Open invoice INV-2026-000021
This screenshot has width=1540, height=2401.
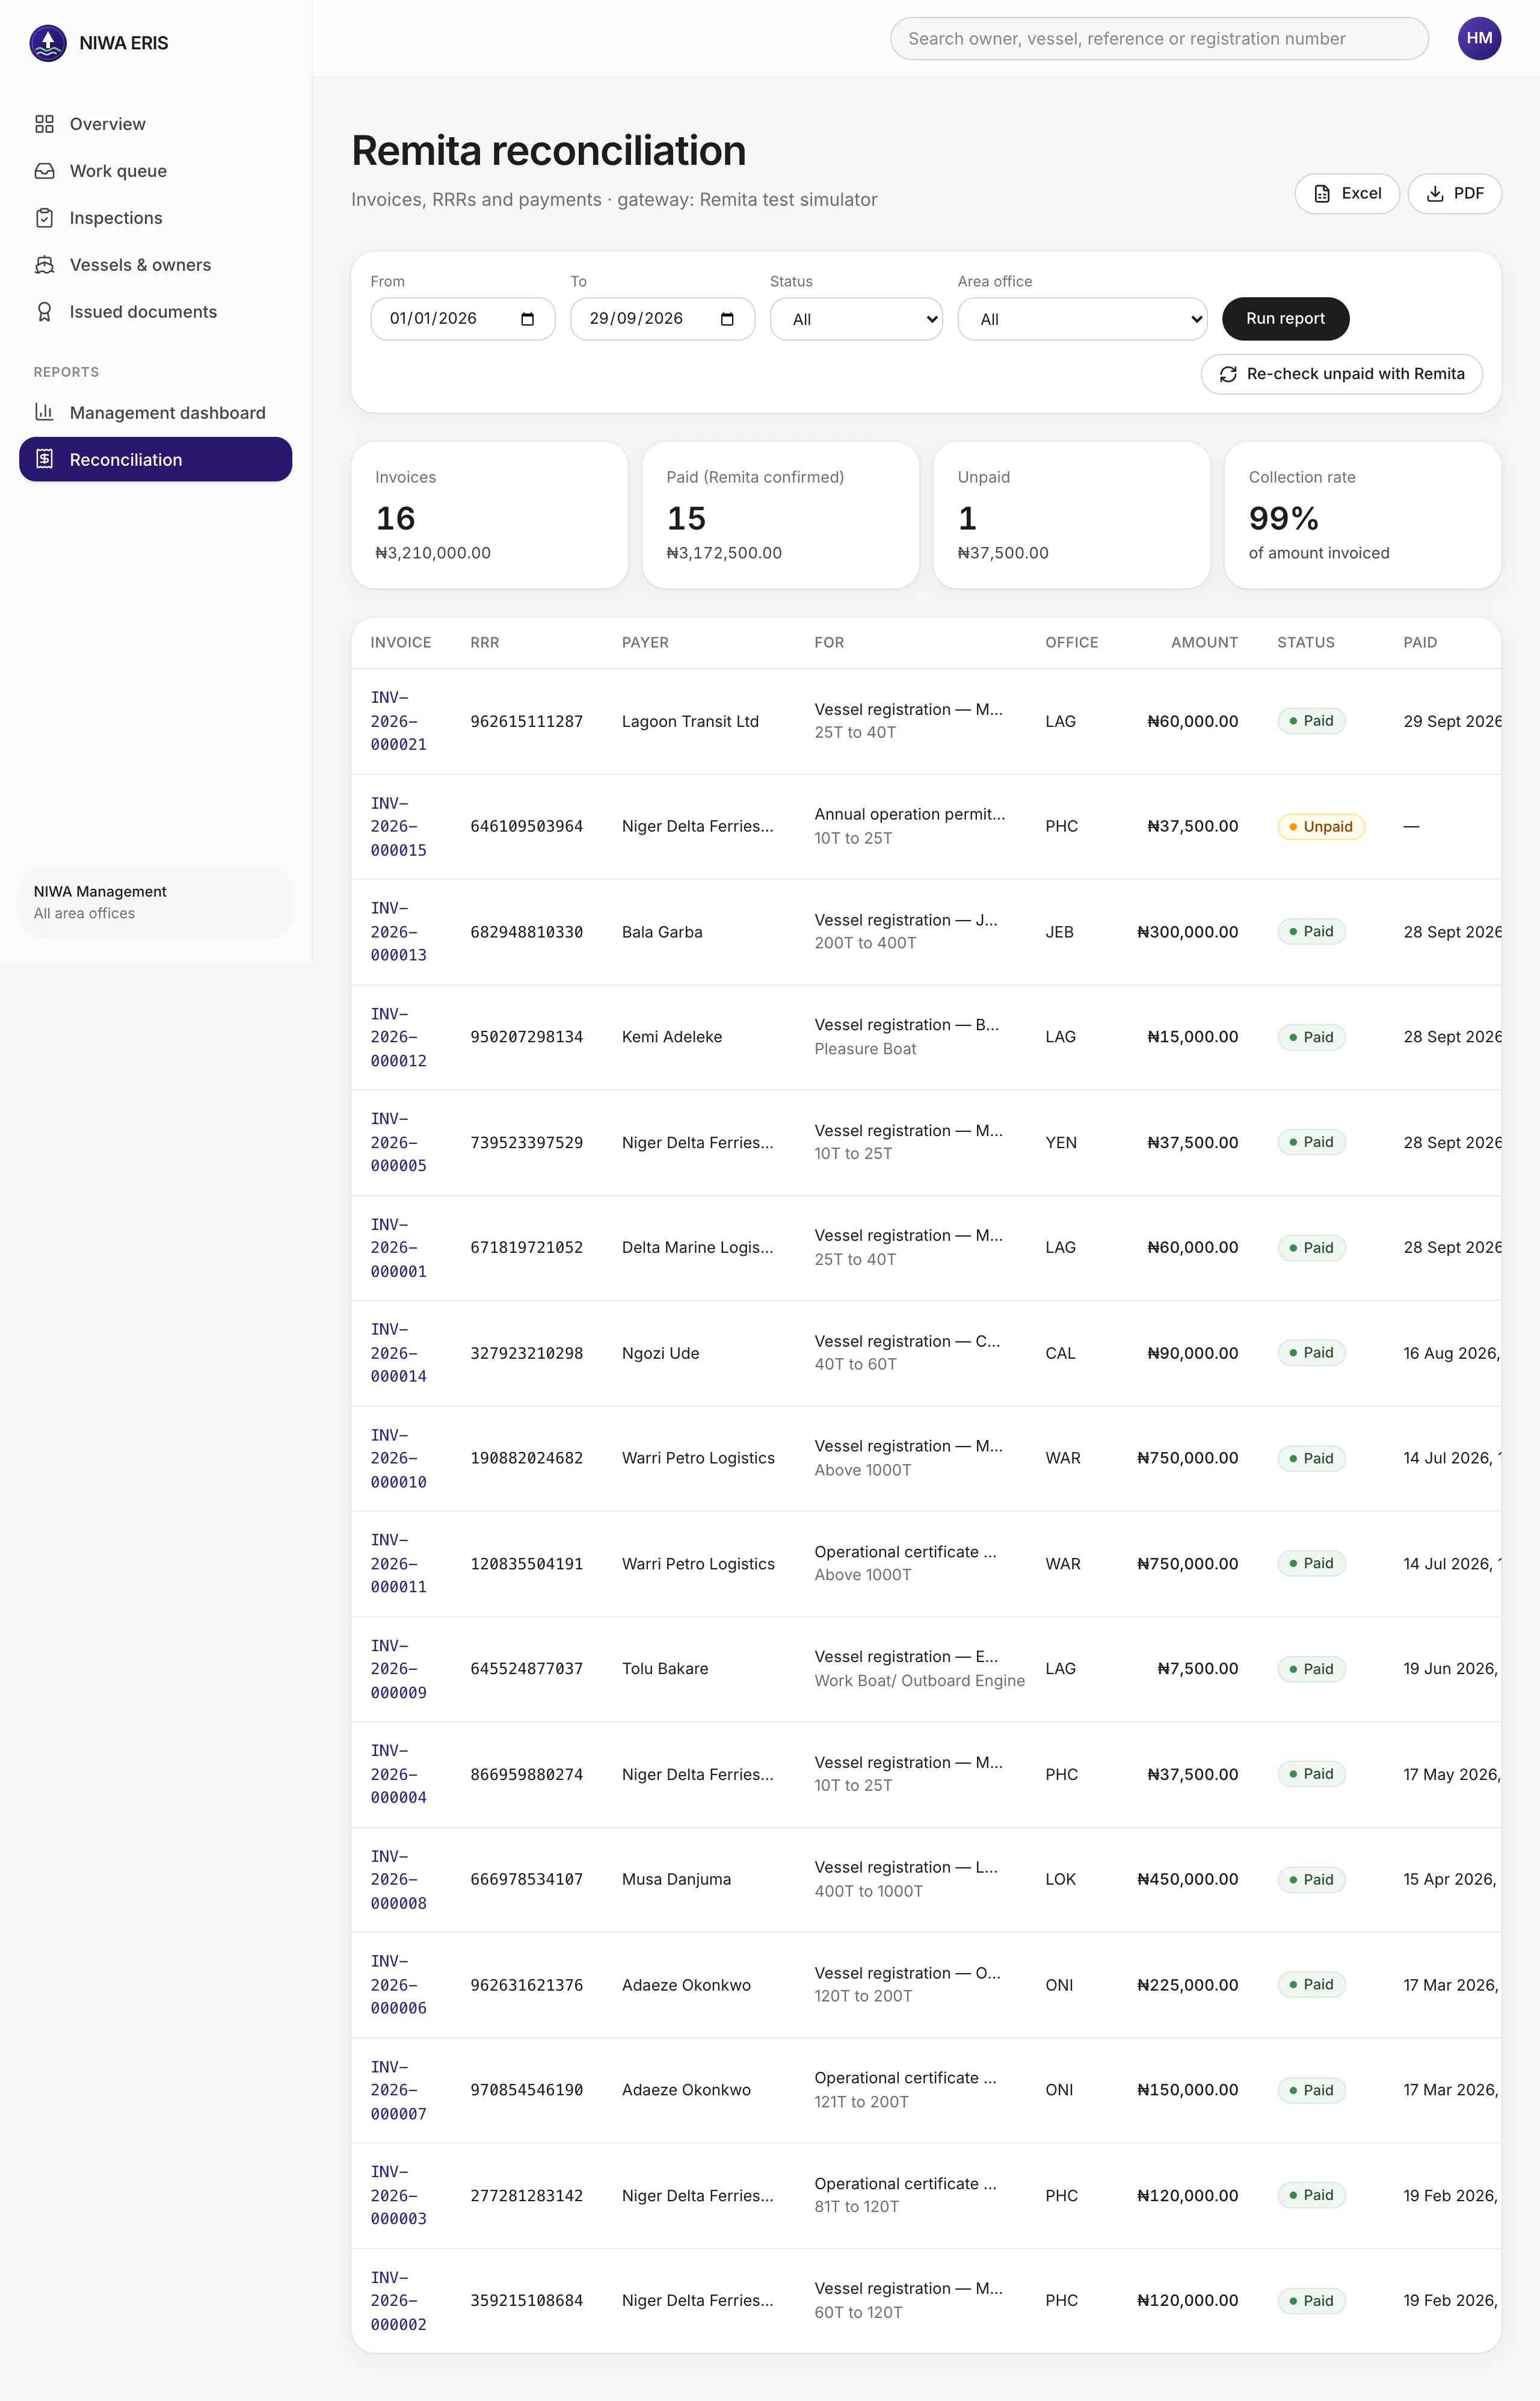coord(399,721)
